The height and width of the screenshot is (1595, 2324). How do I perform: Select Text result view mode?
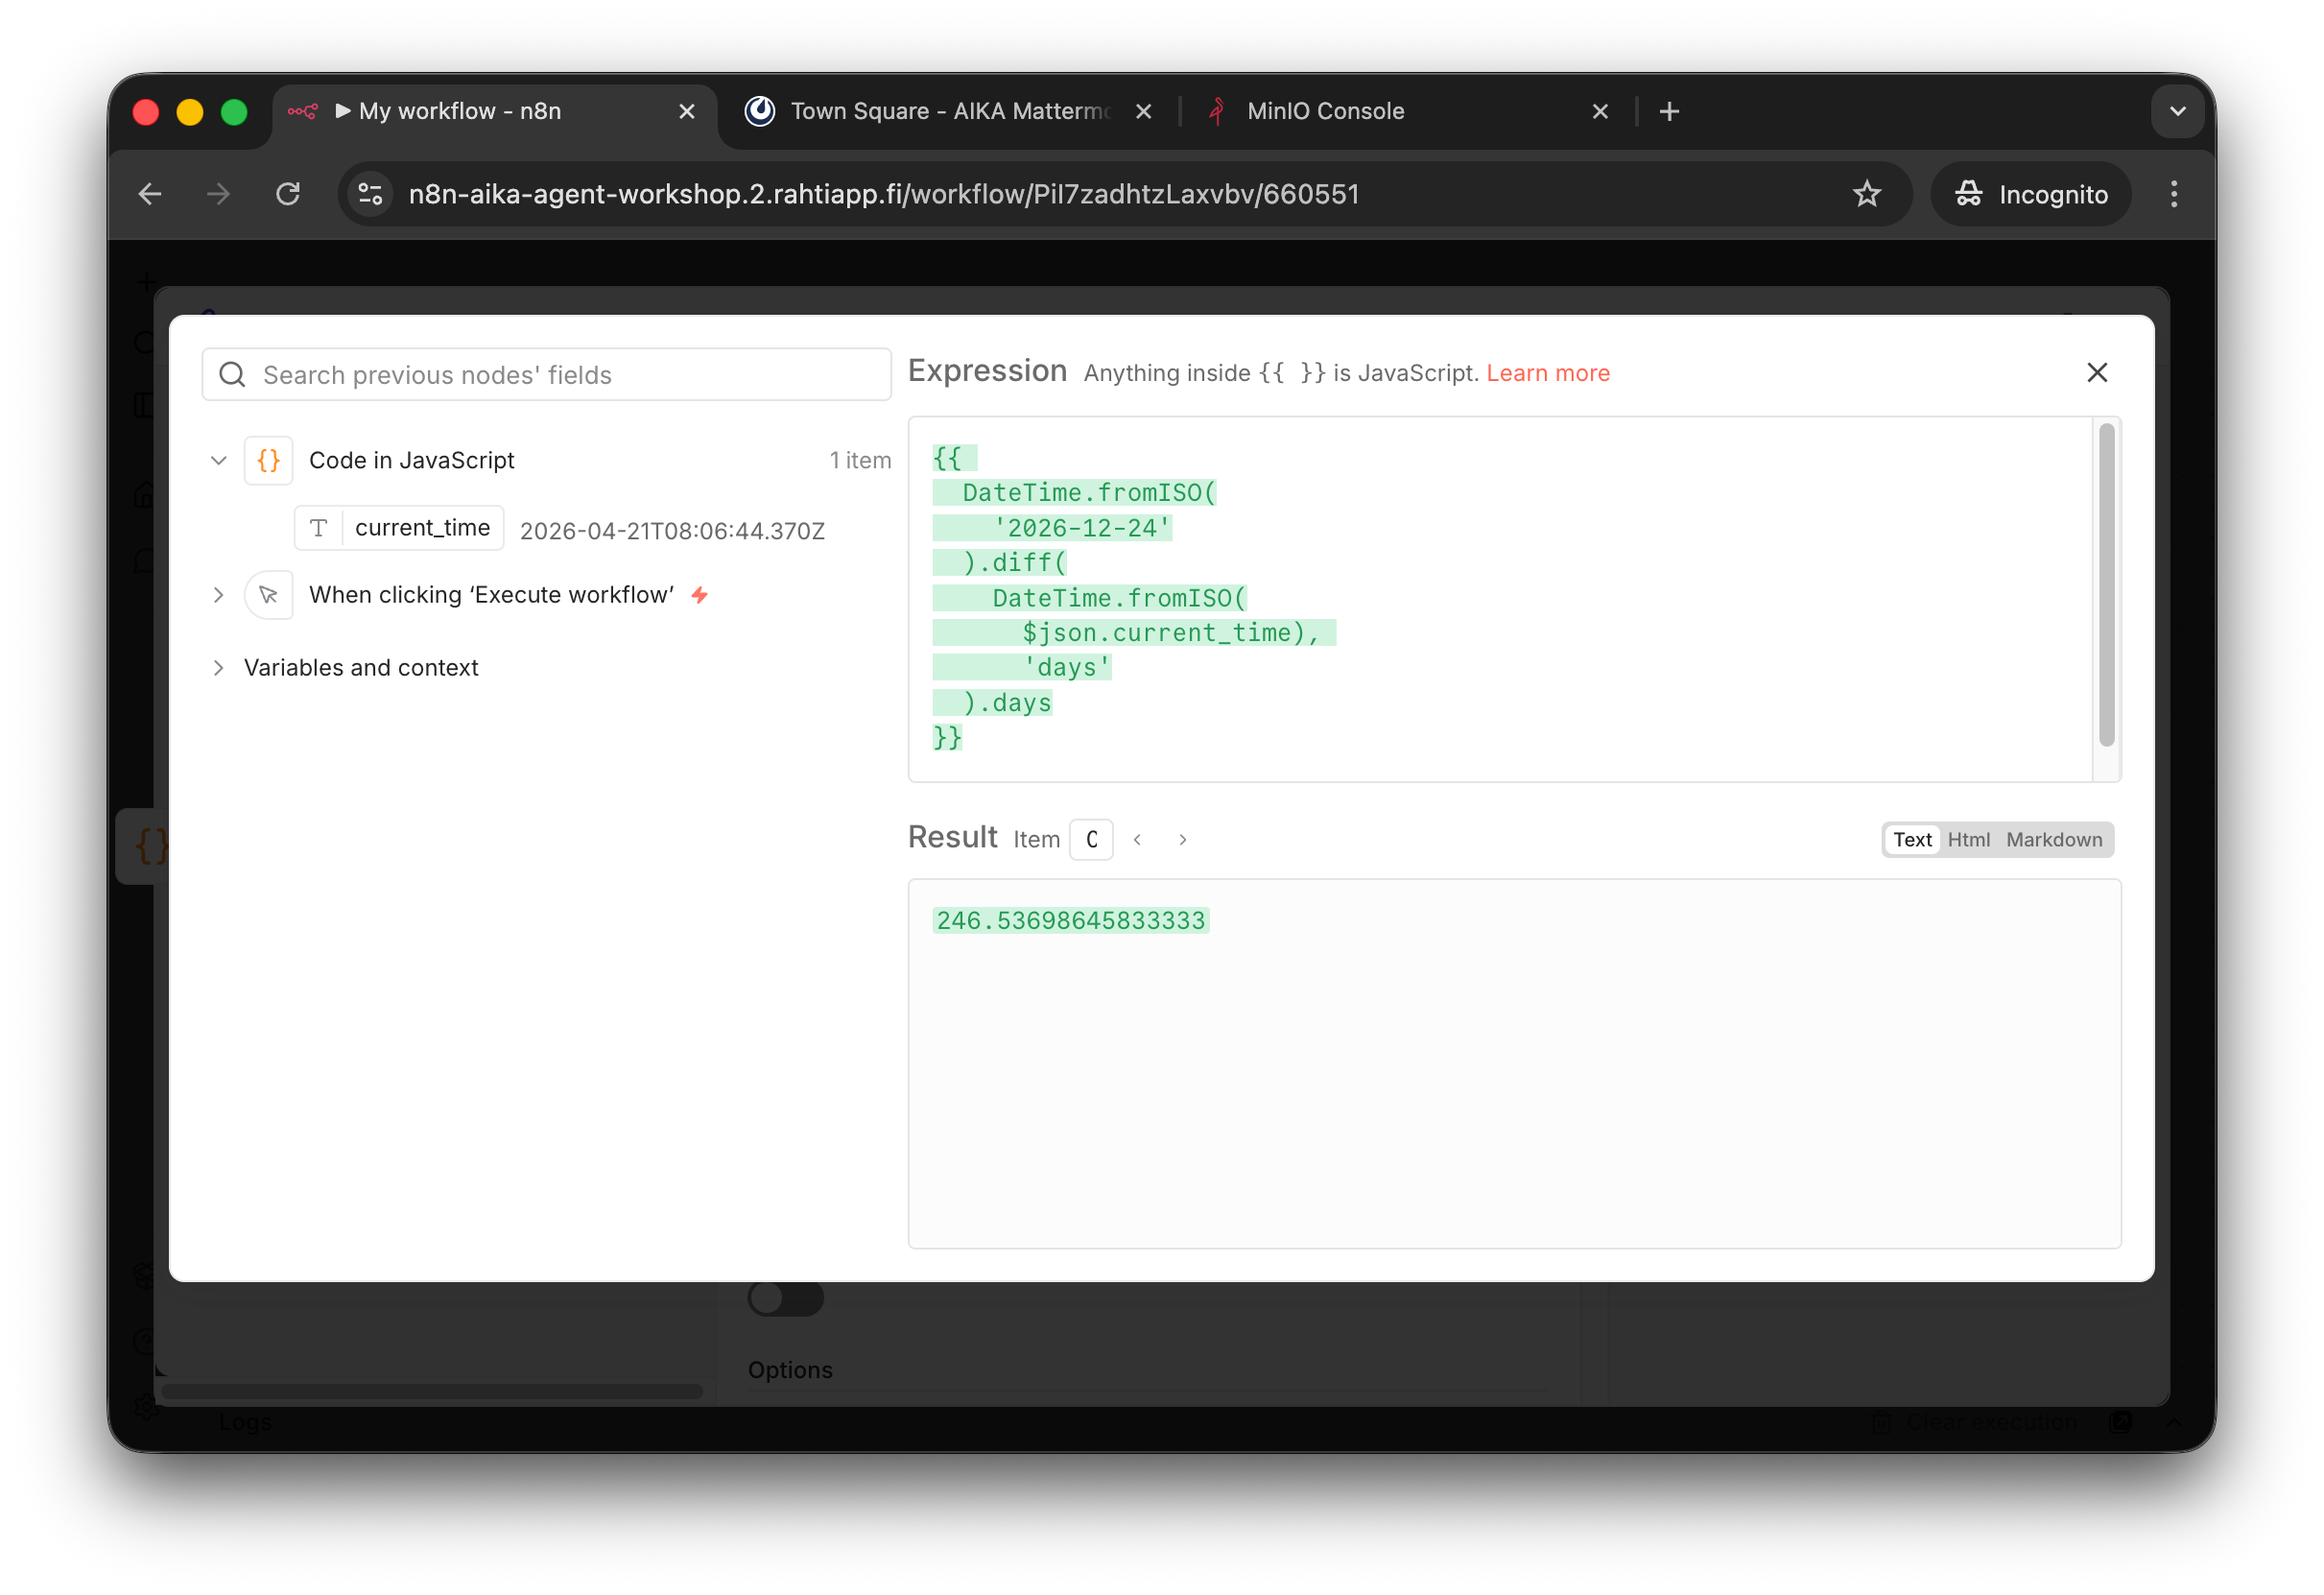pyautogui.click(x=1911, y=840)
